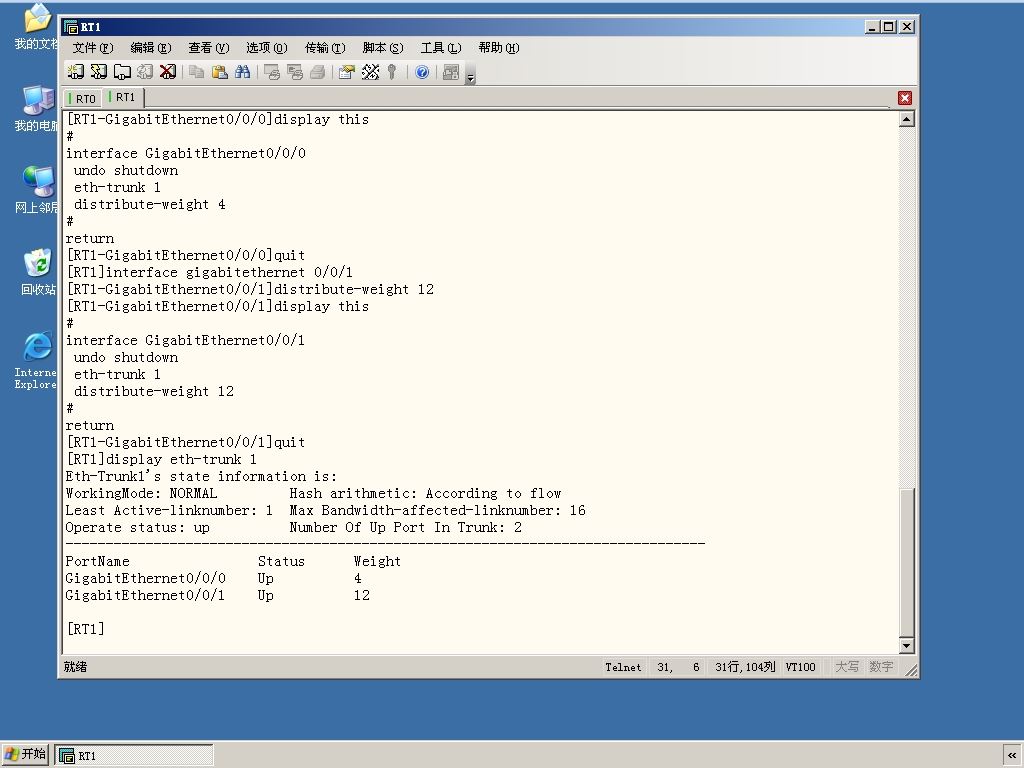Open the 文件(F) menu
Viewport: 1024px width, 768px height.
93,48
